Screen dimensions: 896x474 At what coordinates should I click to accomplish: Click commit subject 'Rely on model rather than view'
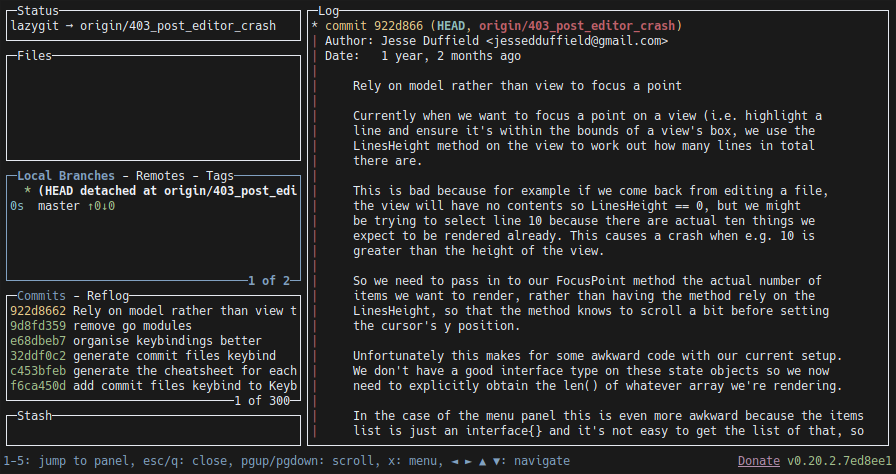(517, 86)
